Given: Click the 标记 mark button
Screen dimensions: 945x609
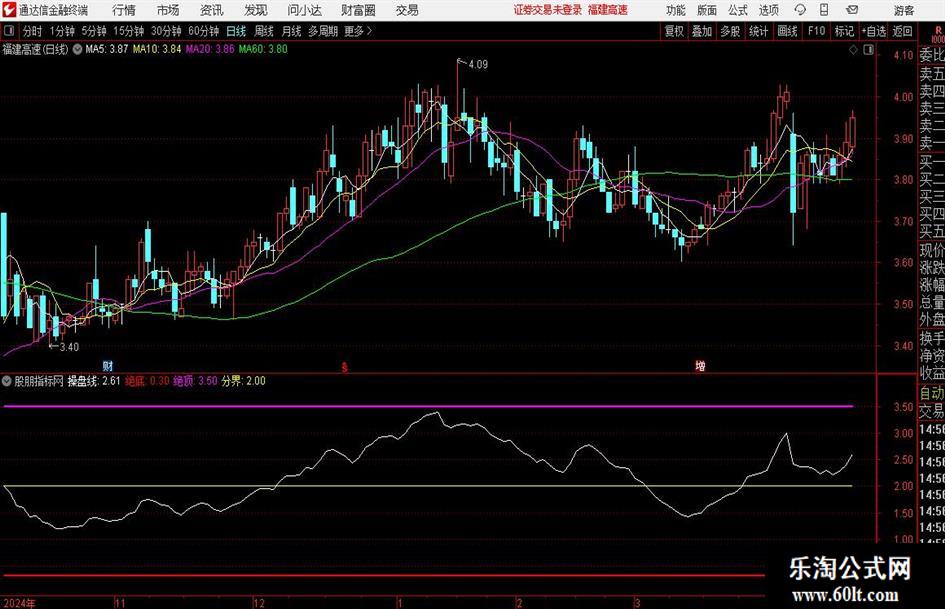Looking at the screenshot, I should tap(844, 31).
